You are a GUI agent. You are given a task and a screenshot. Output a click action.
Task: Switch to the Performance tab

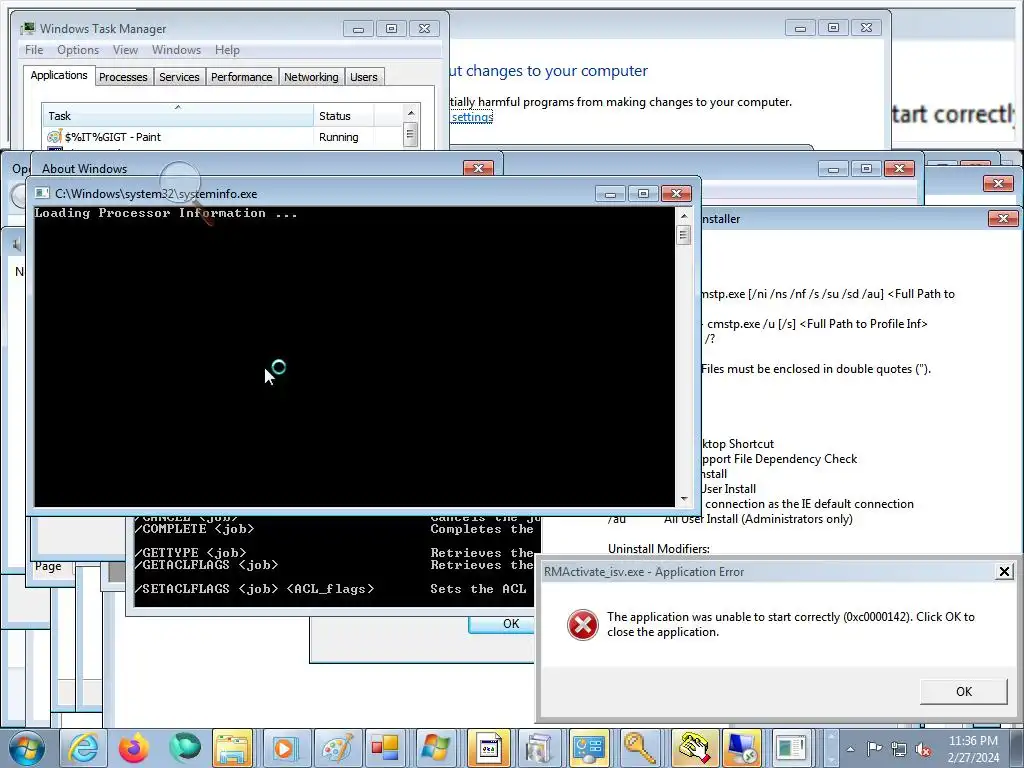pos(242,77)
